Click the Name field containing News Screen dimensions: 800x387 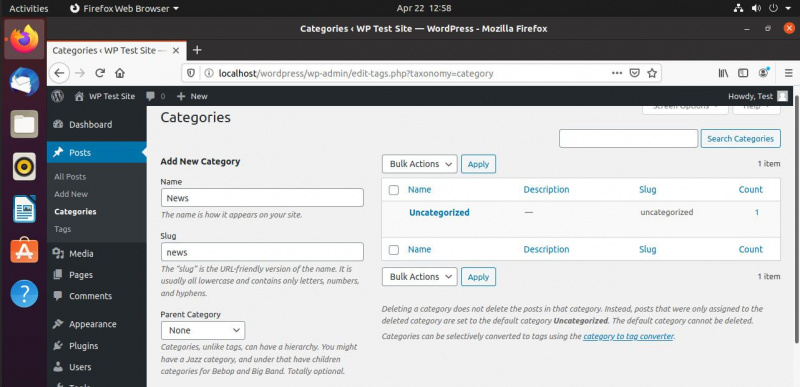tap(262, 198)
